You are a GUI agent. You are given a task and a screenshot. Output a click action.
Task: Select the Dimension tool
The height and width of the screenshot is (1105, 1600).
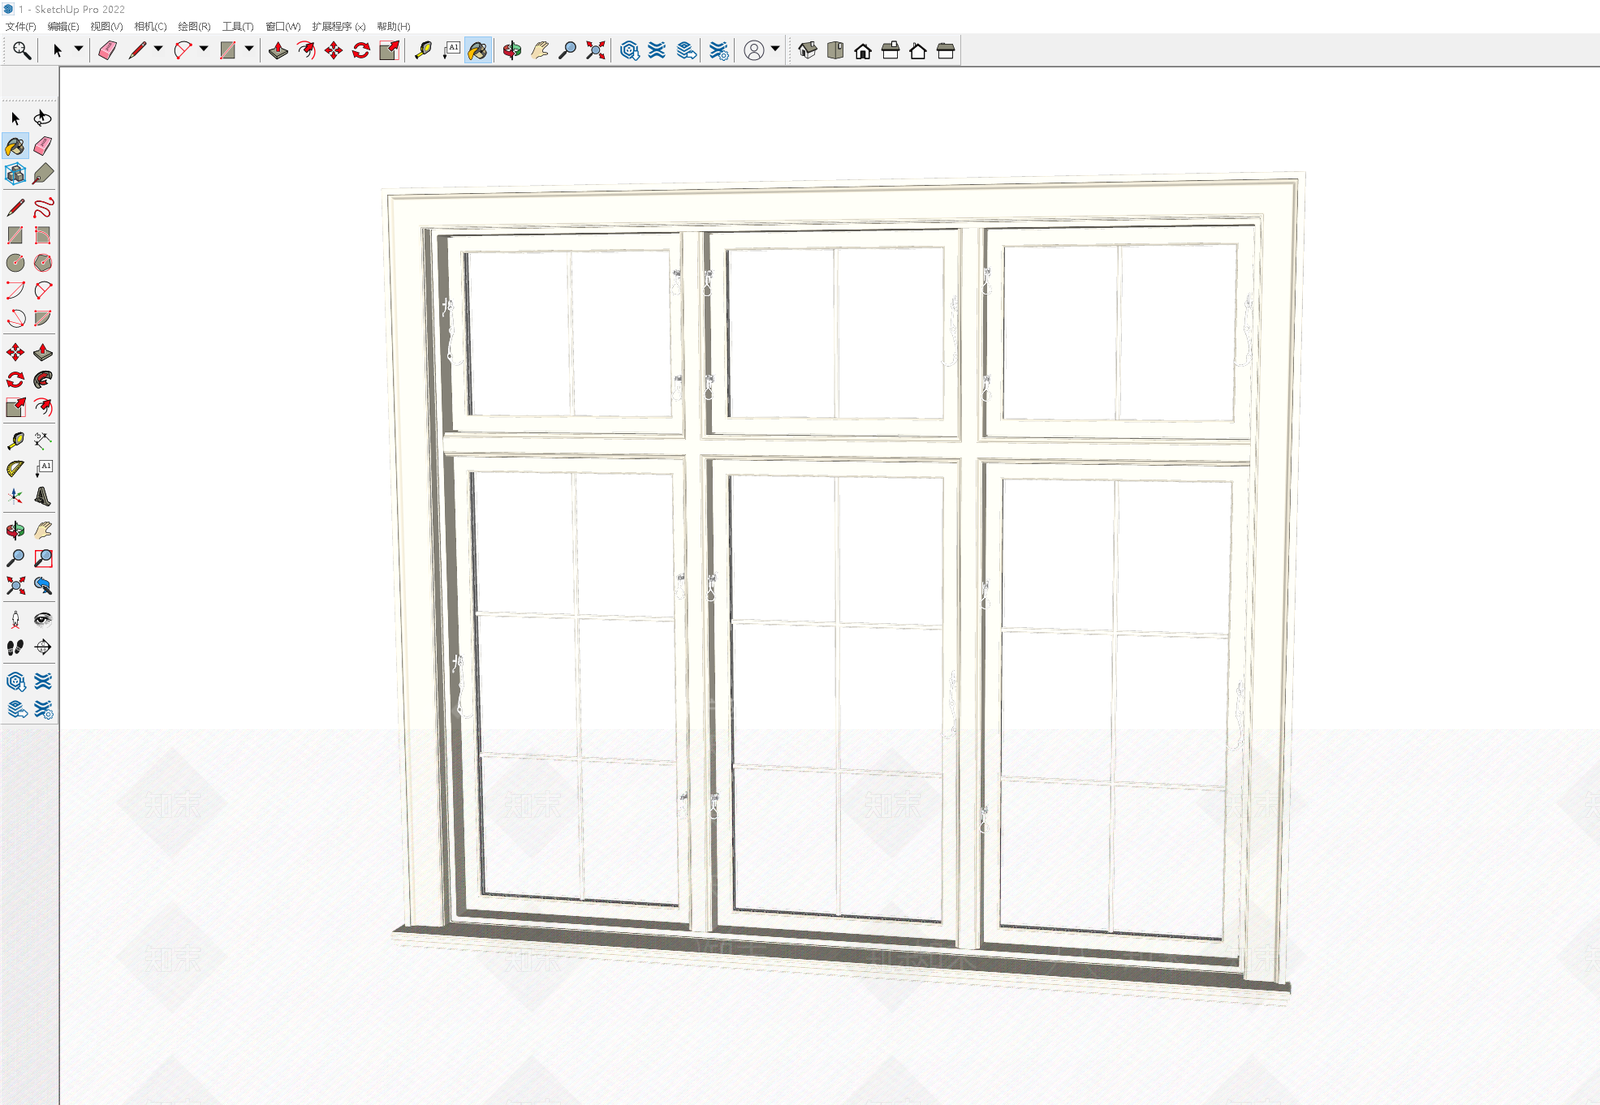pyautogui.click(x=43, y=440)
